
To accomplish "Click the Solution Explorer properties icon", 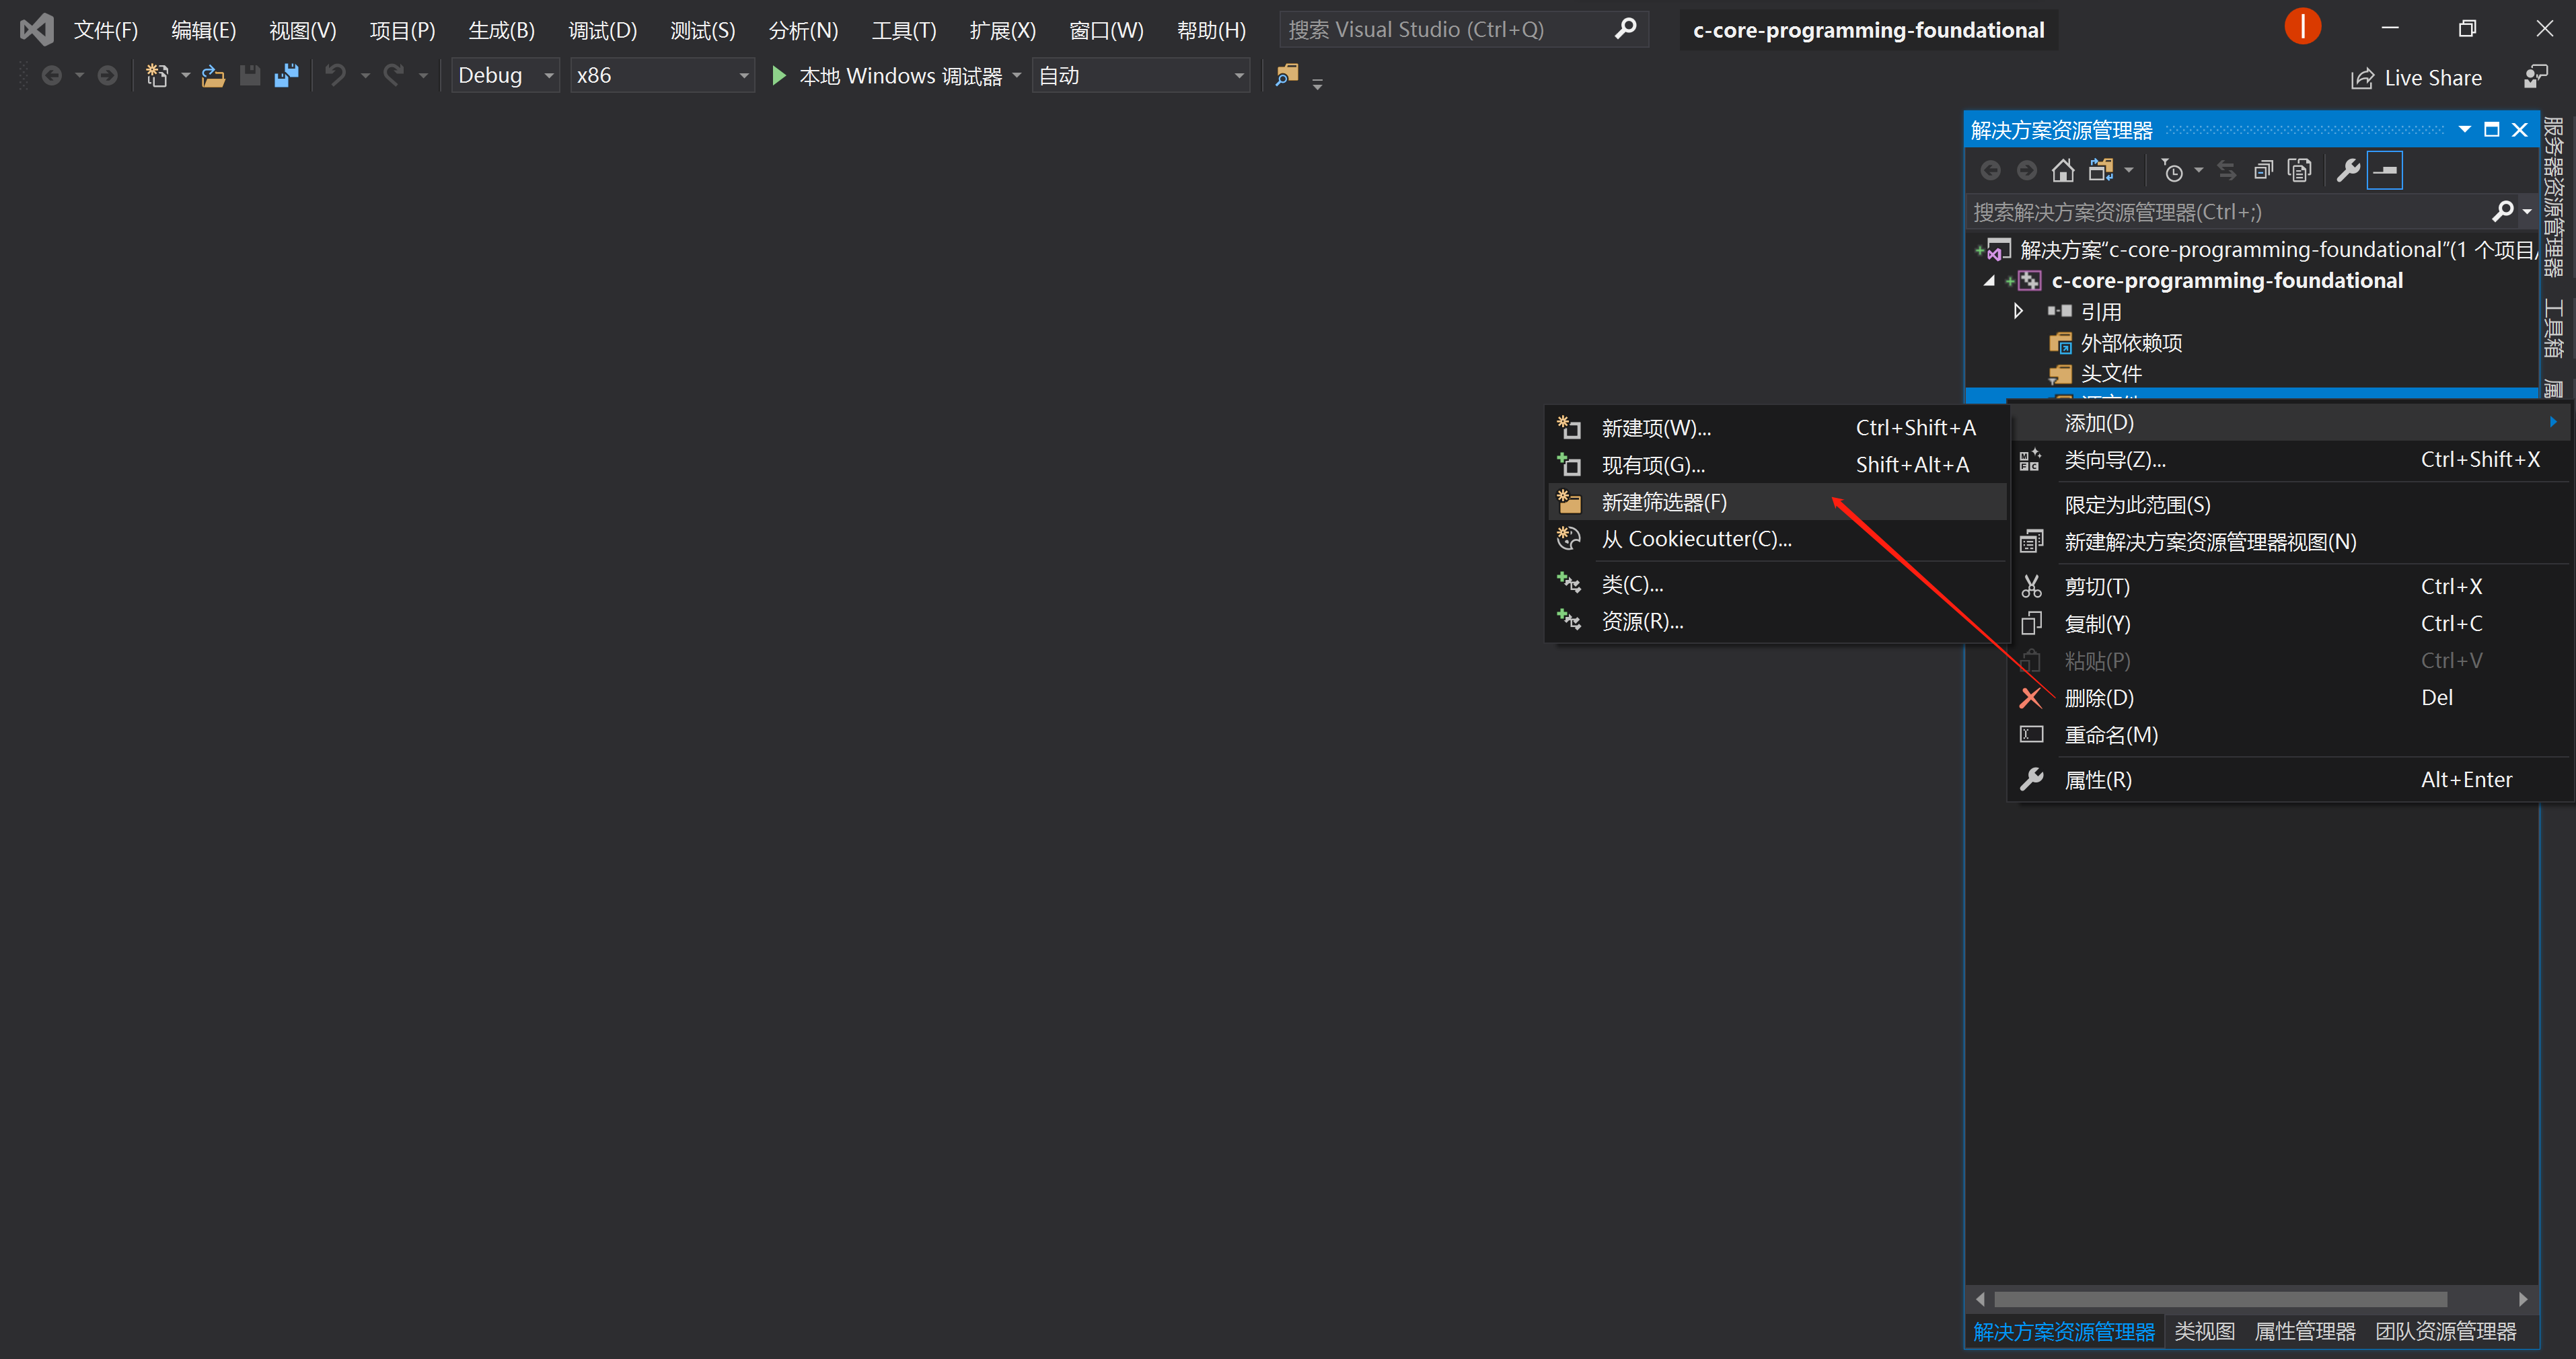I will click(2348, 169).
